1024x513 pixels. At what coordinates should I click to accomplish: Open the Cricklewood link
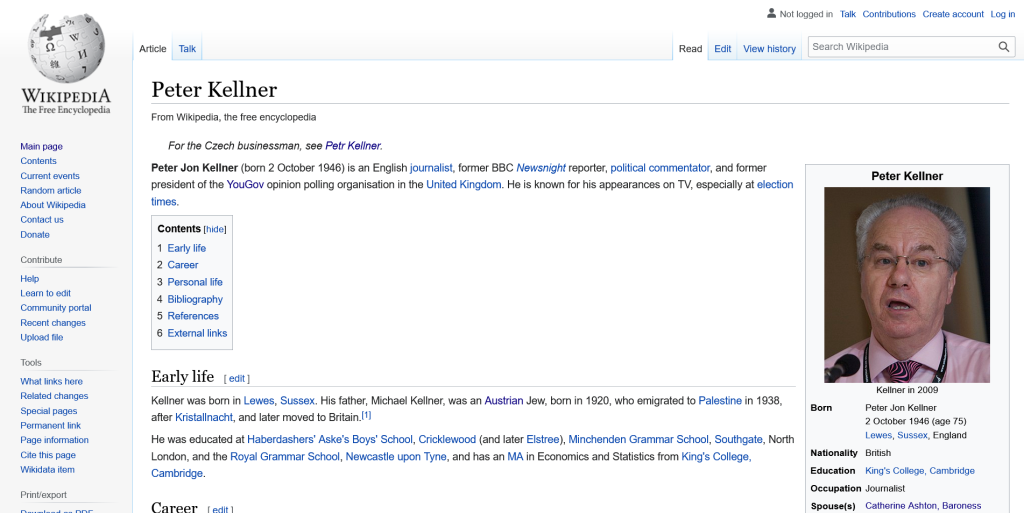click(x=447, y=439)
